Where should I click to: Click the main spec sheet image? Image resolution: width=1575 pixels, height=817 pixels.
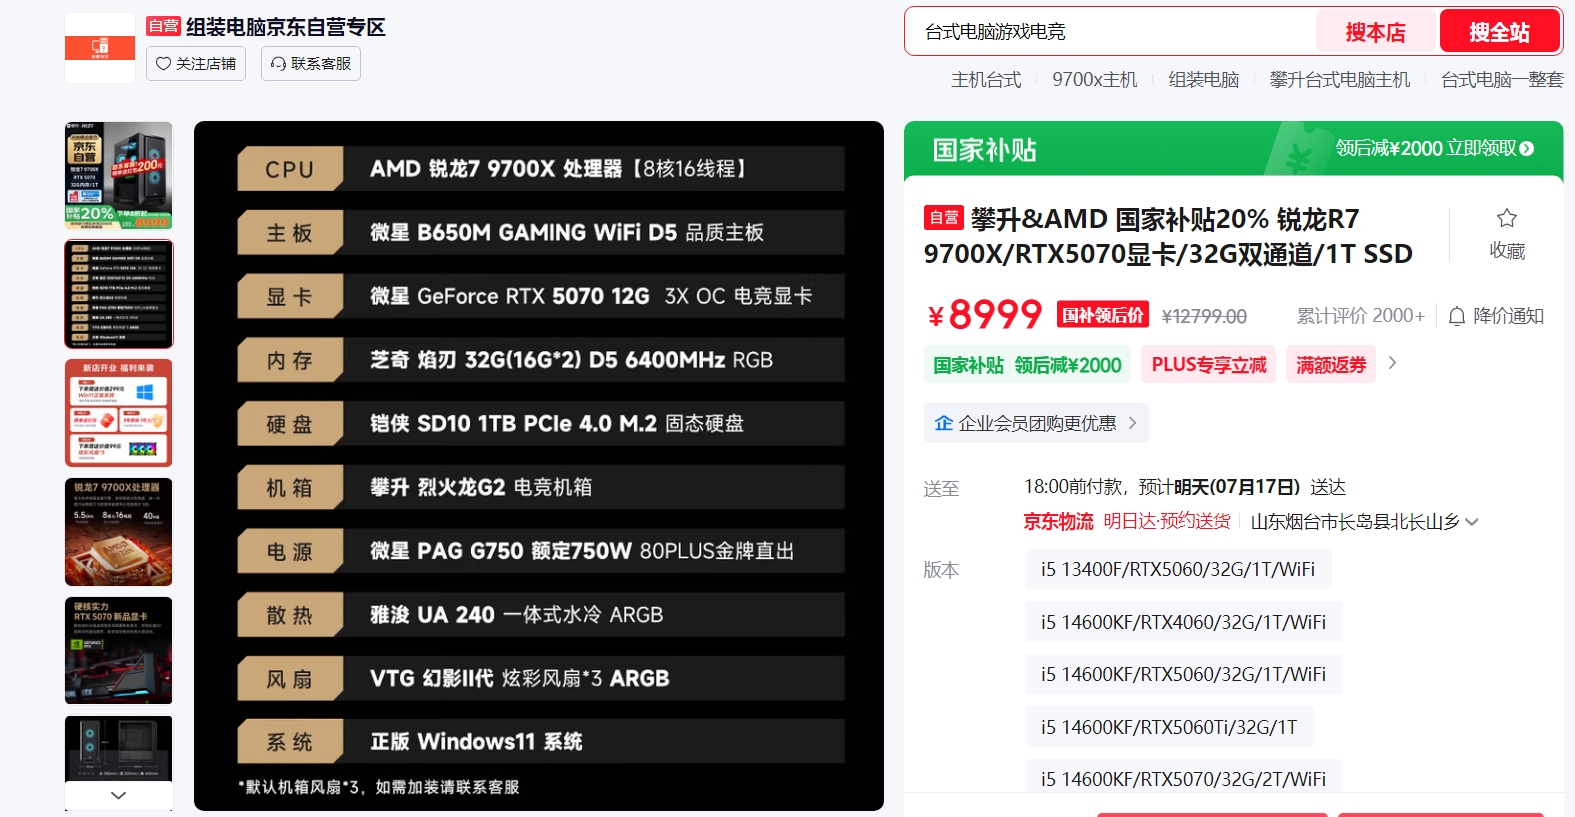(539, 466)
